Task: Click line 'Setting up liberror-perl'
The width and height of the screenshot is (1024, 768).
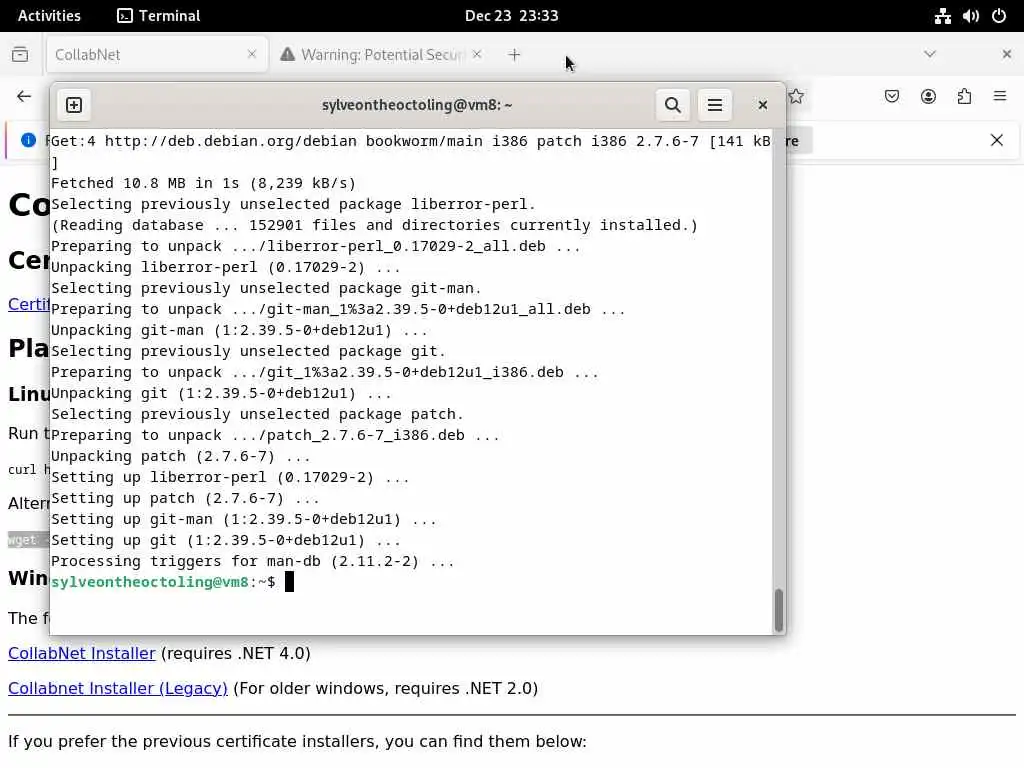Action: [230, 477]
